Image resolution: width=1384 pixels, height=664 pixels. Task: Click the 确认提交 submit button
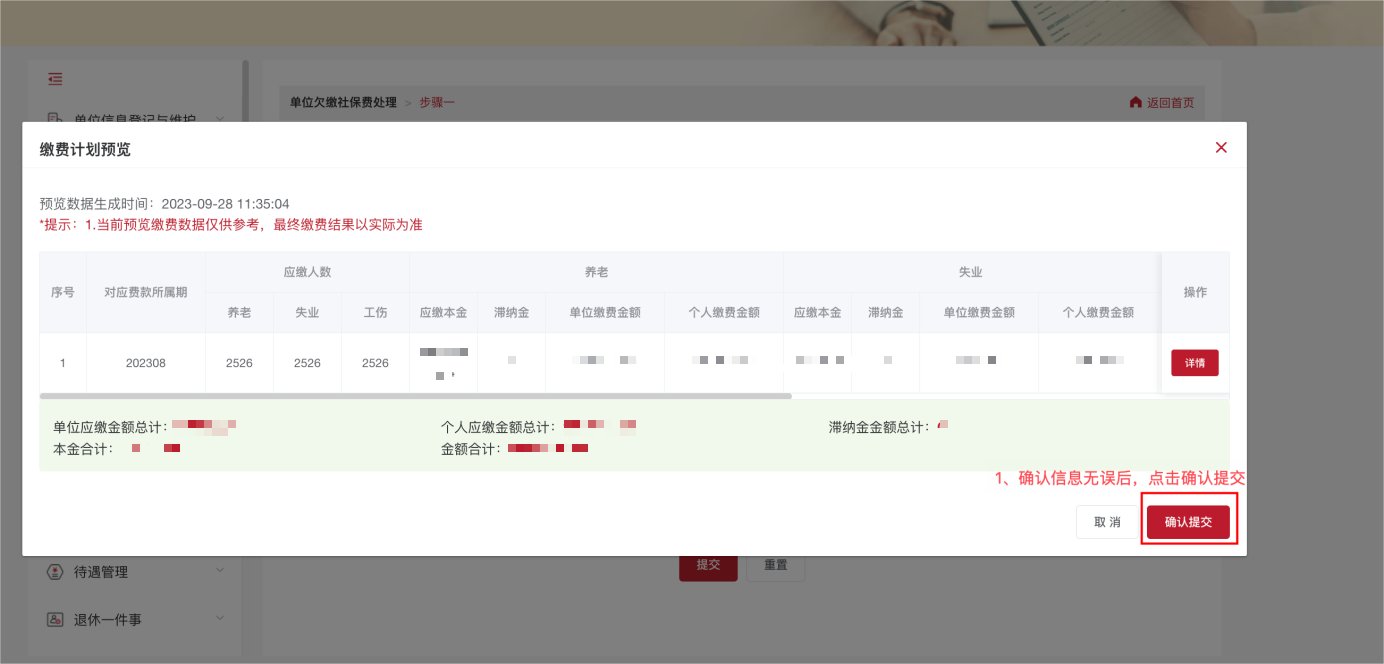[1189, 521]
